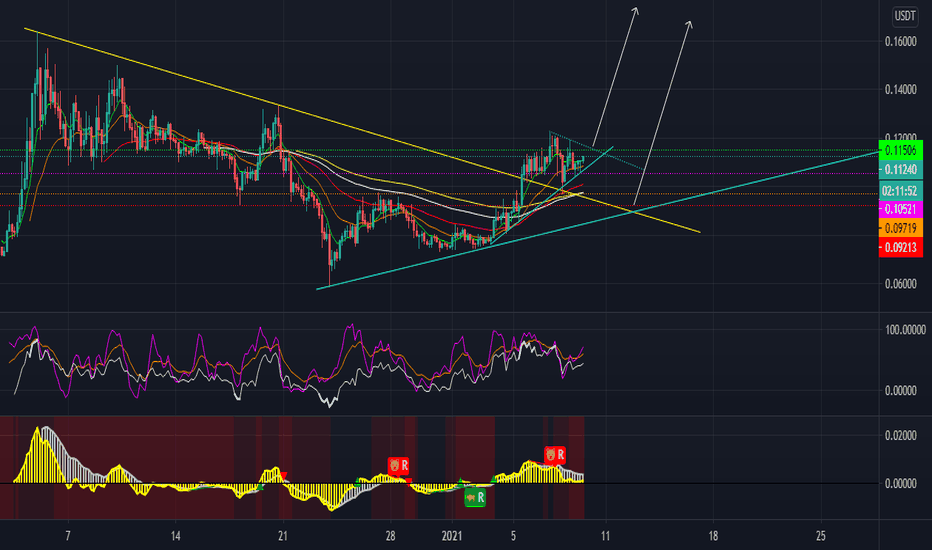Select the green bull R label on the histogram
Viewport: 932px width, 550px height.
tap(475, 498)
